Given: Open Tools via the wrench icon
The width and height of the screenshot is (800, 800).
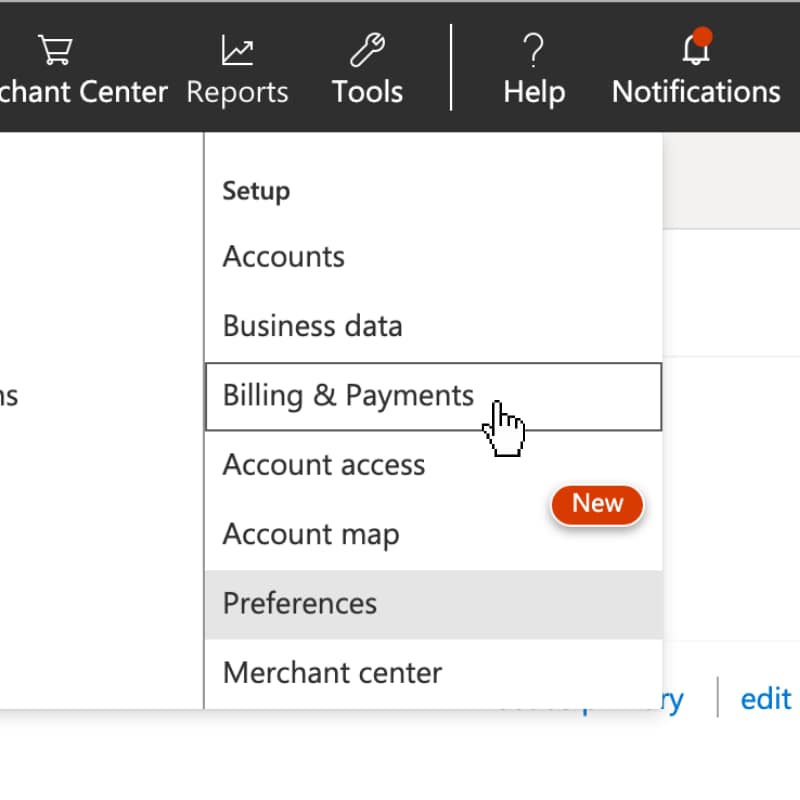Looking at the screenshot, I should click(x=367, y=49).
